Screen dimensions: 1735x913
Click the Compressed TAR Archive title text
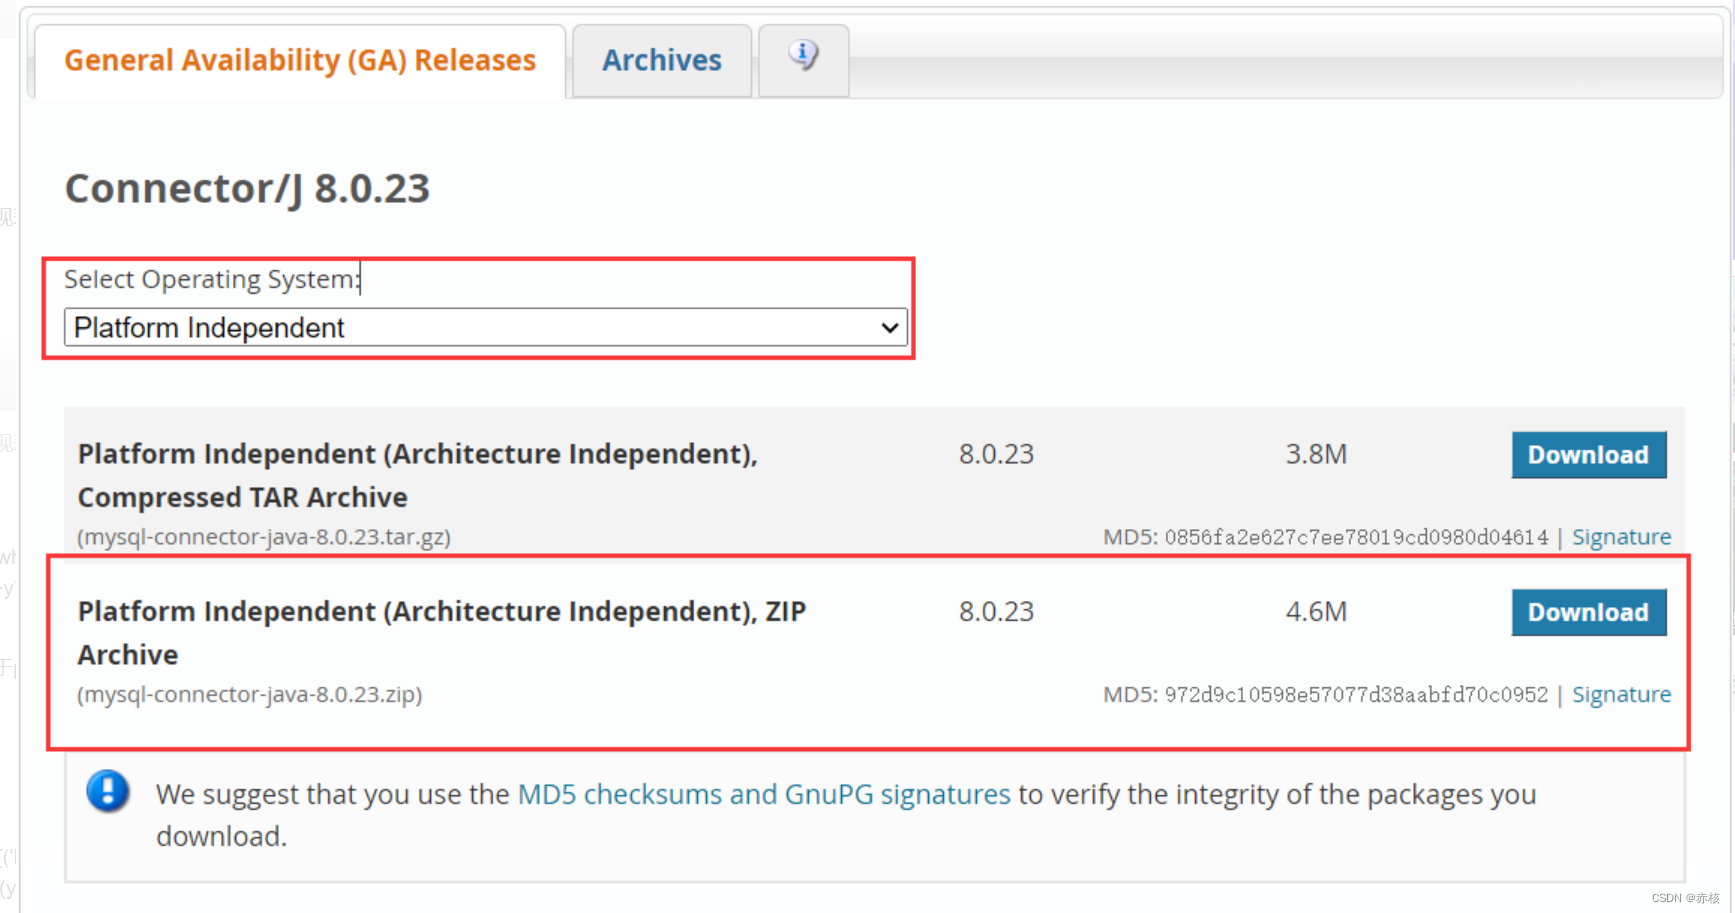418,475
